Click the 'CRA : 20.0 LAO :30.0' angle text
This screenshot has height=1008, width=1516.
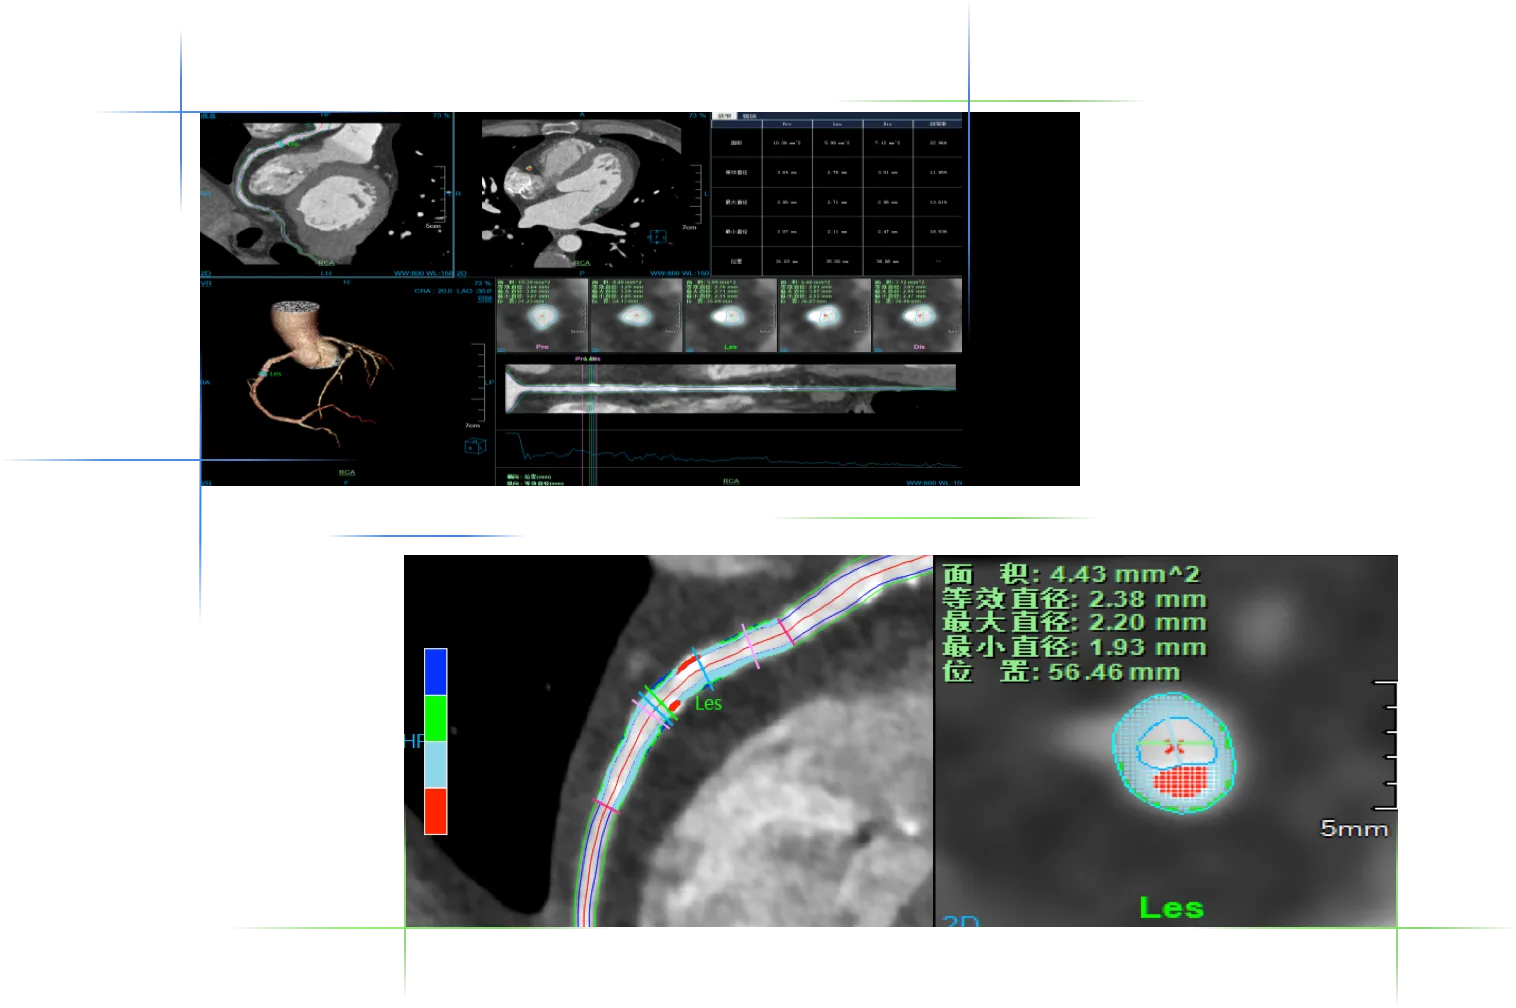click(453, 291)
